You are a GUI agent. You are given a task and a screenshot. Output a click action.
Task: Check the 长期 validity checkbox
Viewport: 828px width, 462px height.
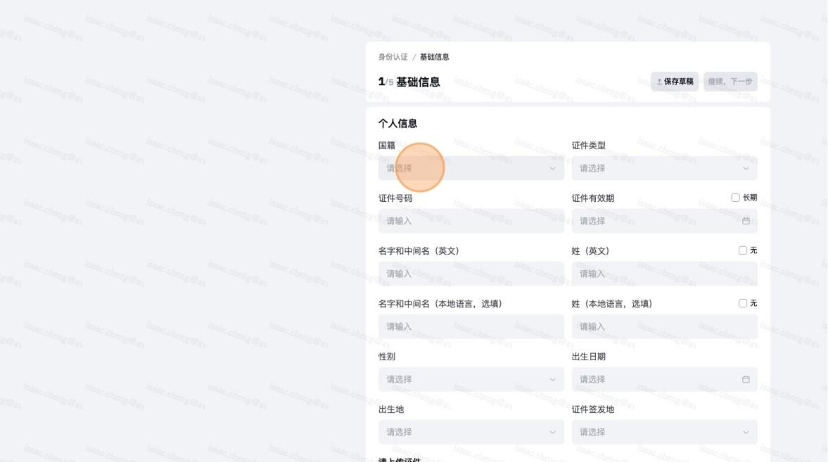pyautogui.click(x=735, y=198)
